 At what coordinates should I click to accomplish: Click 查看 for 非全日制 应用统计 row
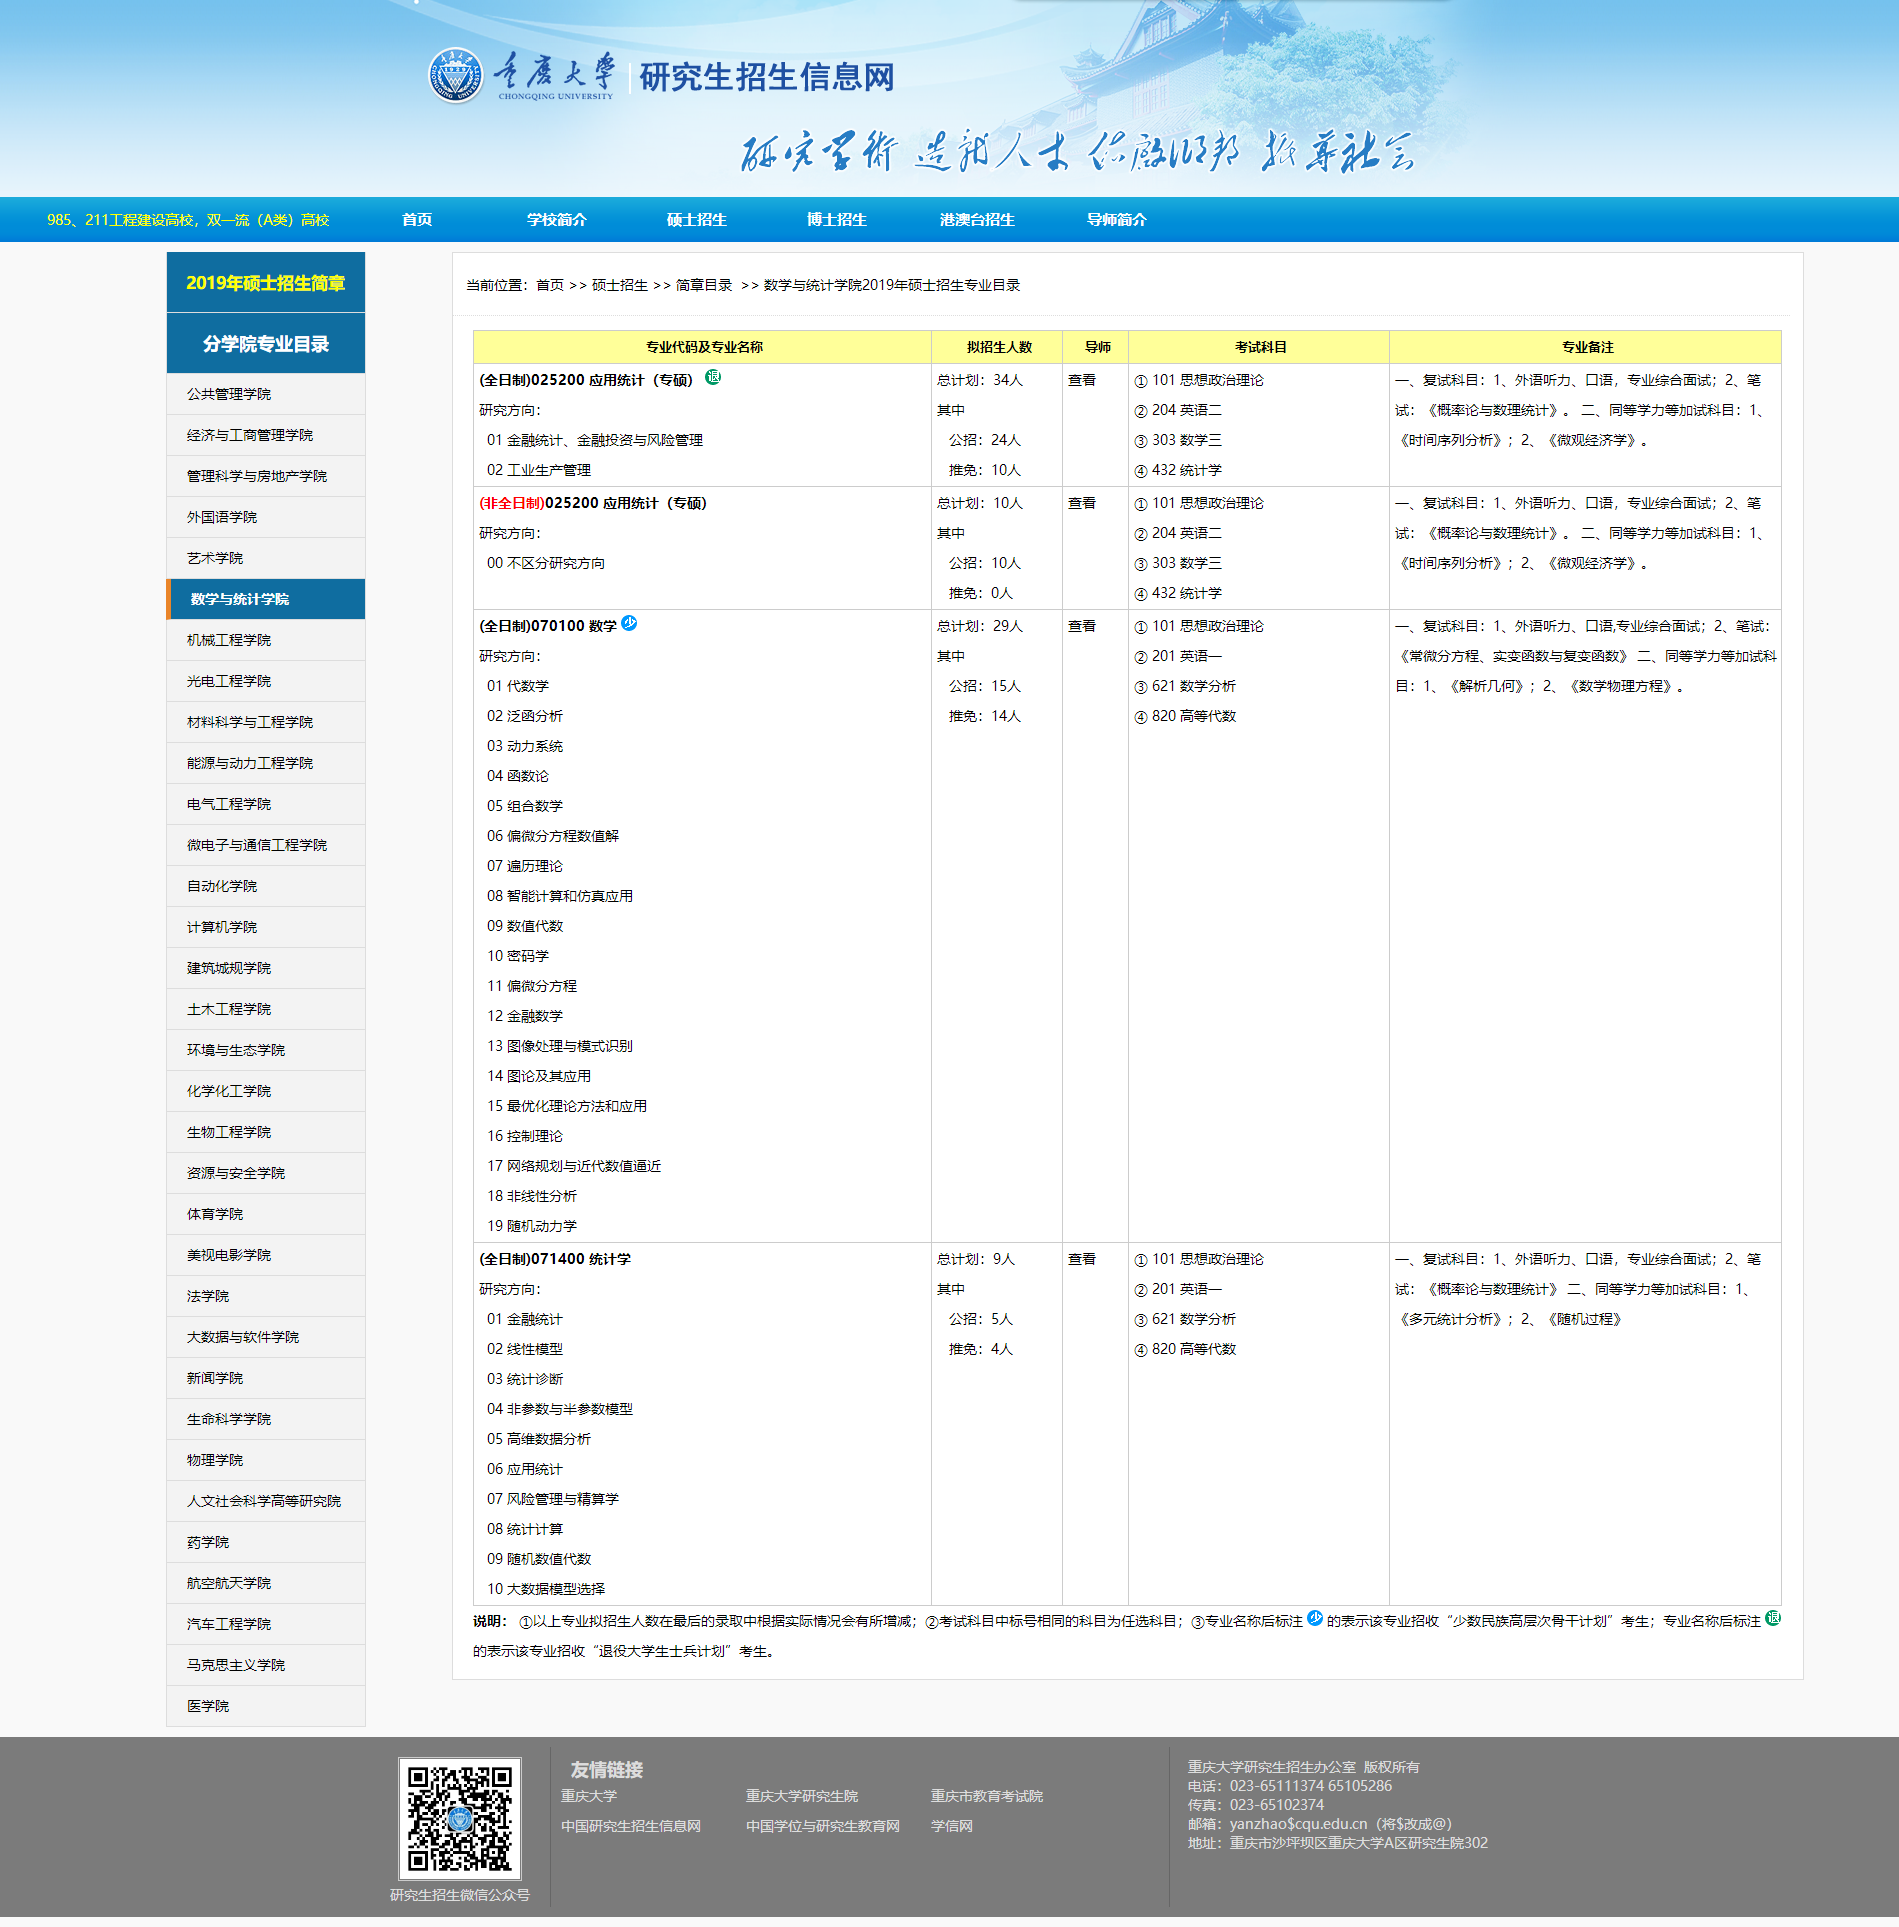[x=1082, y=503]
